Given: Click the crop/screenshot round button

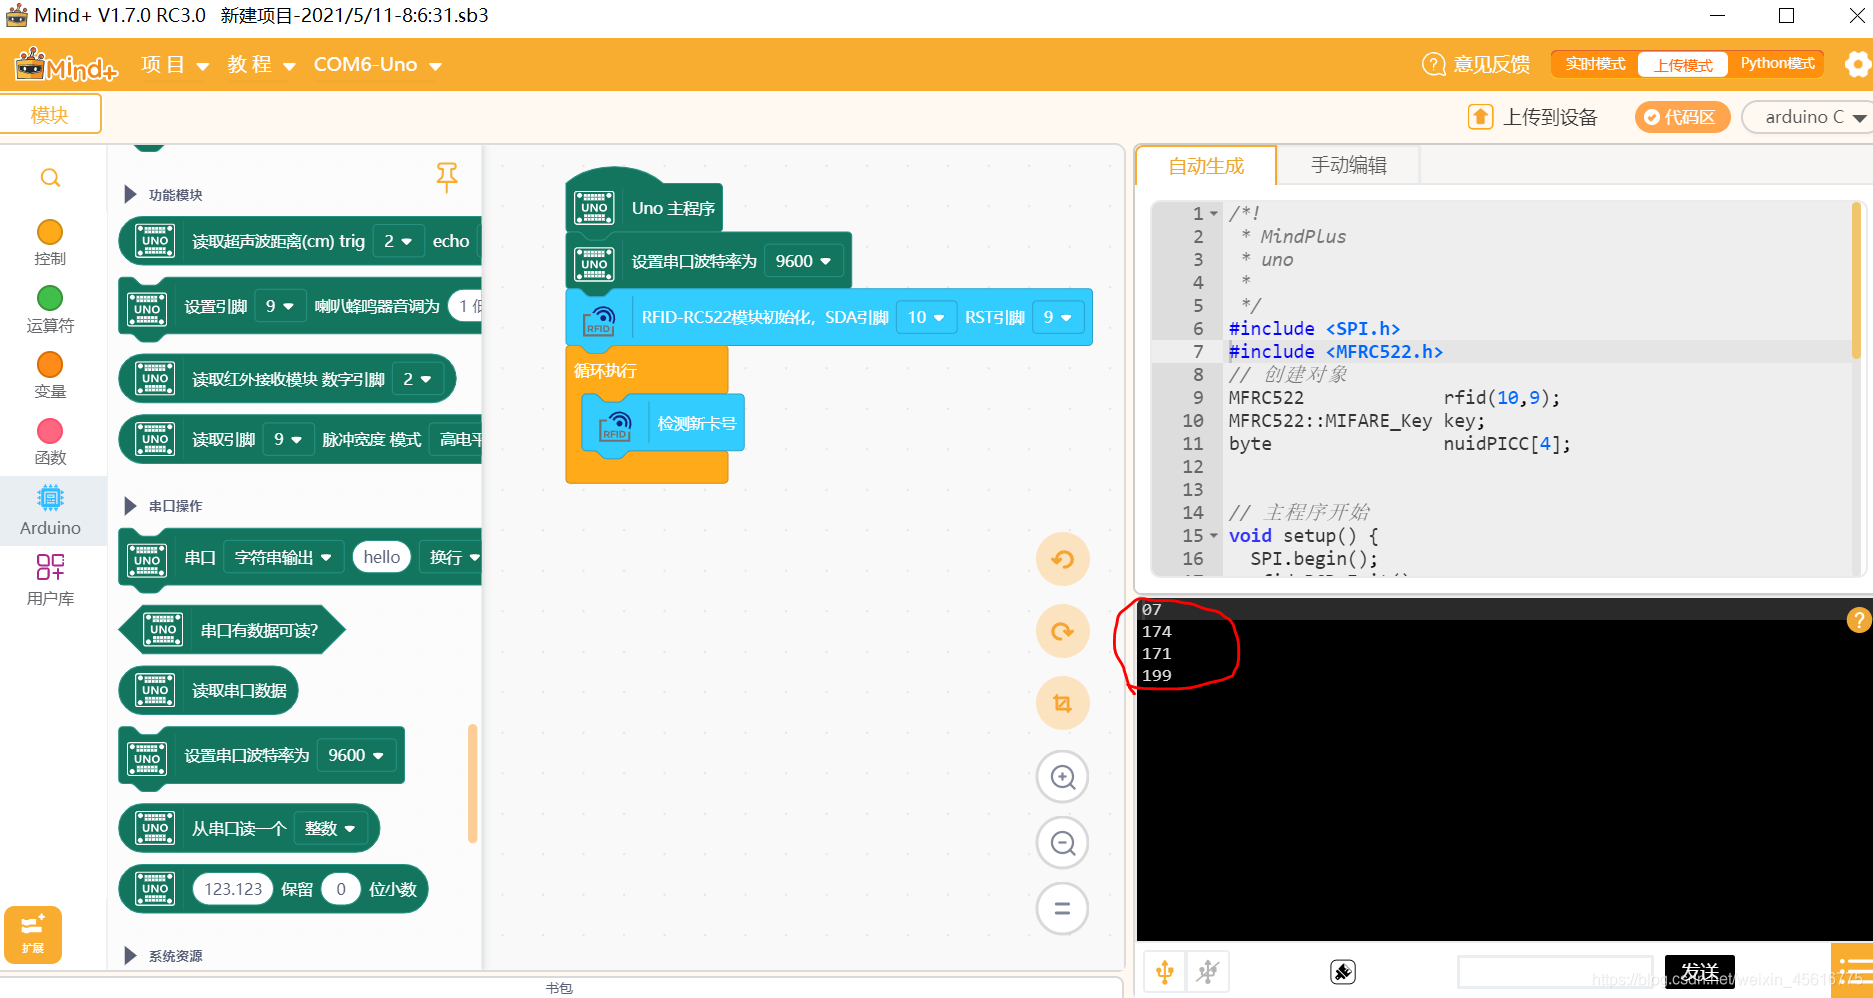Looking at the screenshot, I should (x=1062, y=703).
